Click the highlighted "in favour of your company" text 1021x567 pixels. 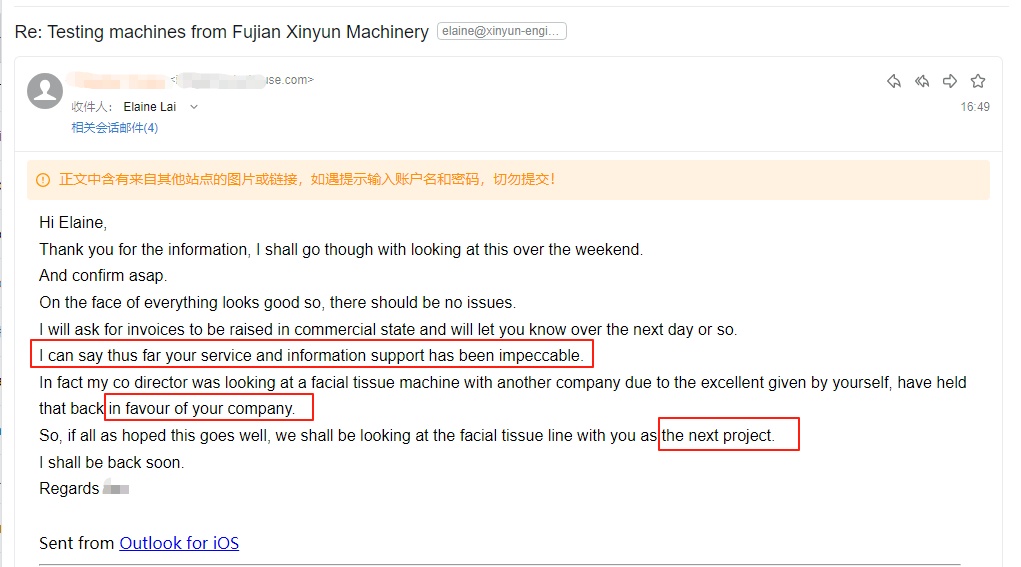pos(202,408)
